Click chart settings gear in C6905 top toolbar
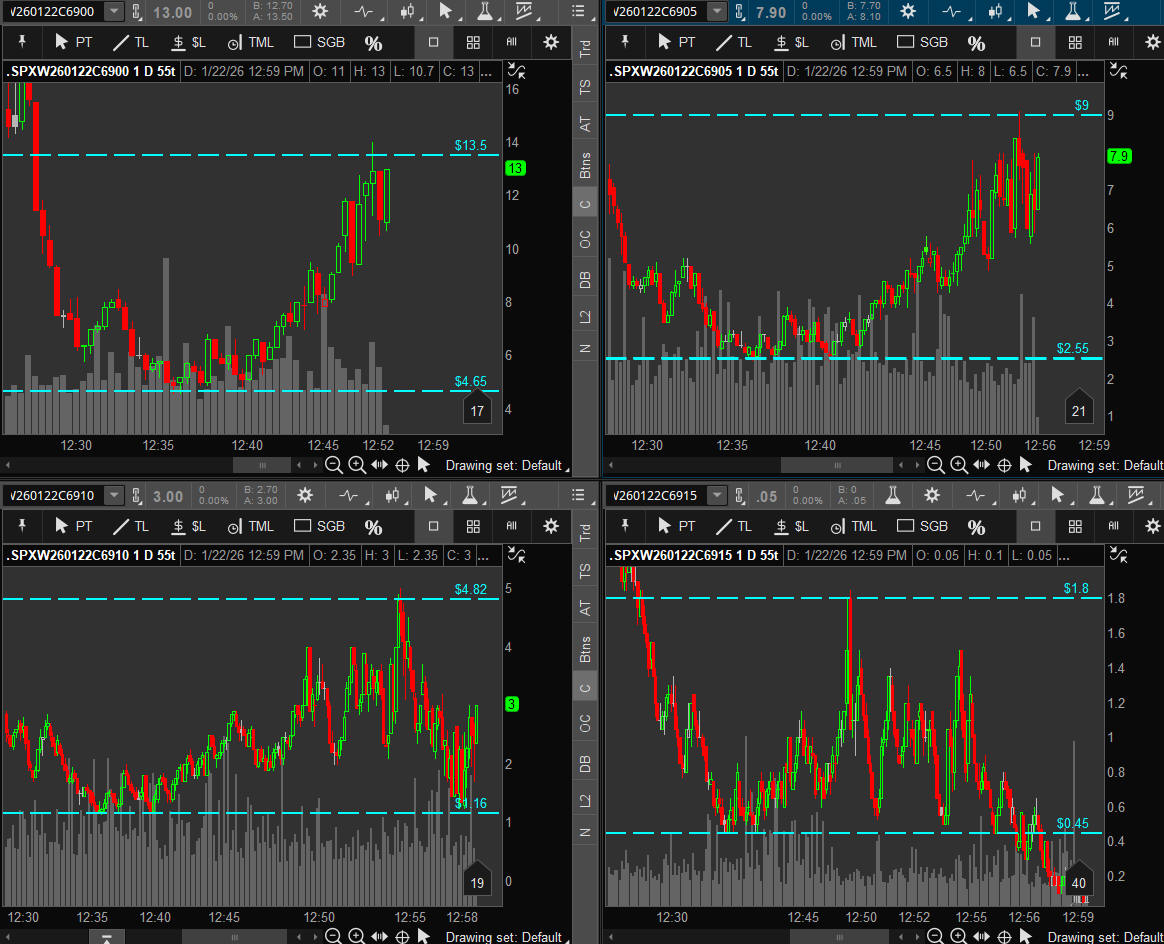Image resolution: width=1164 pixels, height=944 pixels. [x=908, y=11]
